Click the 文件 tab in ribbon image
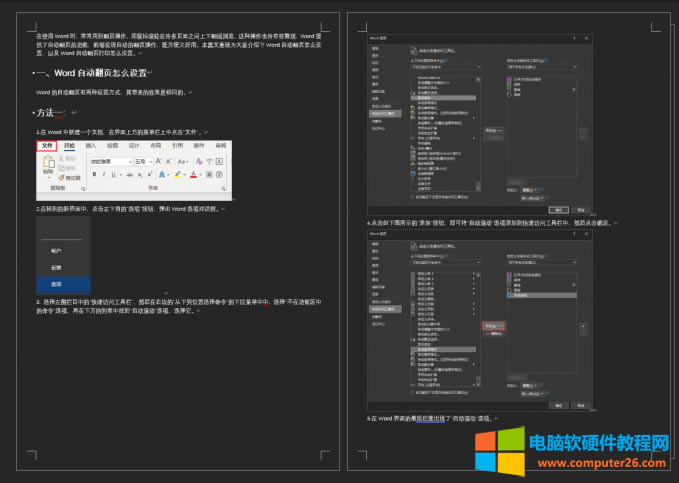The width and height of the screenshot is (679, 483). click(x=48, y=145)
